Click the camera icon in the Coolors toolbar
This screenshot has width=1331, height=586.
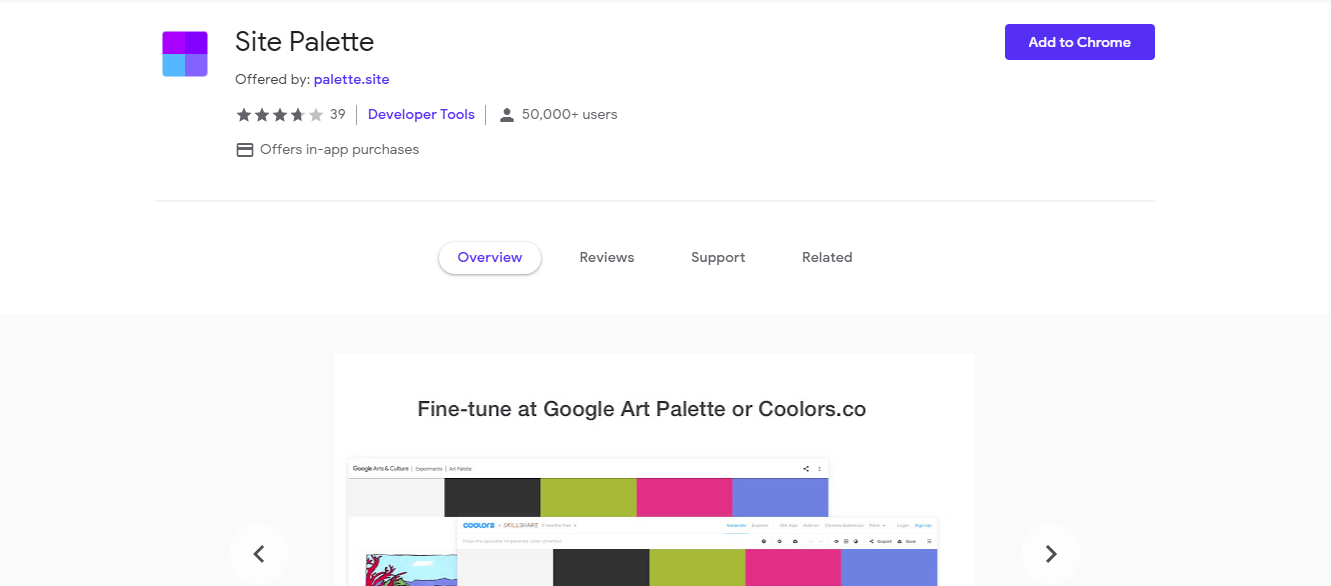[x=795, y=541]
